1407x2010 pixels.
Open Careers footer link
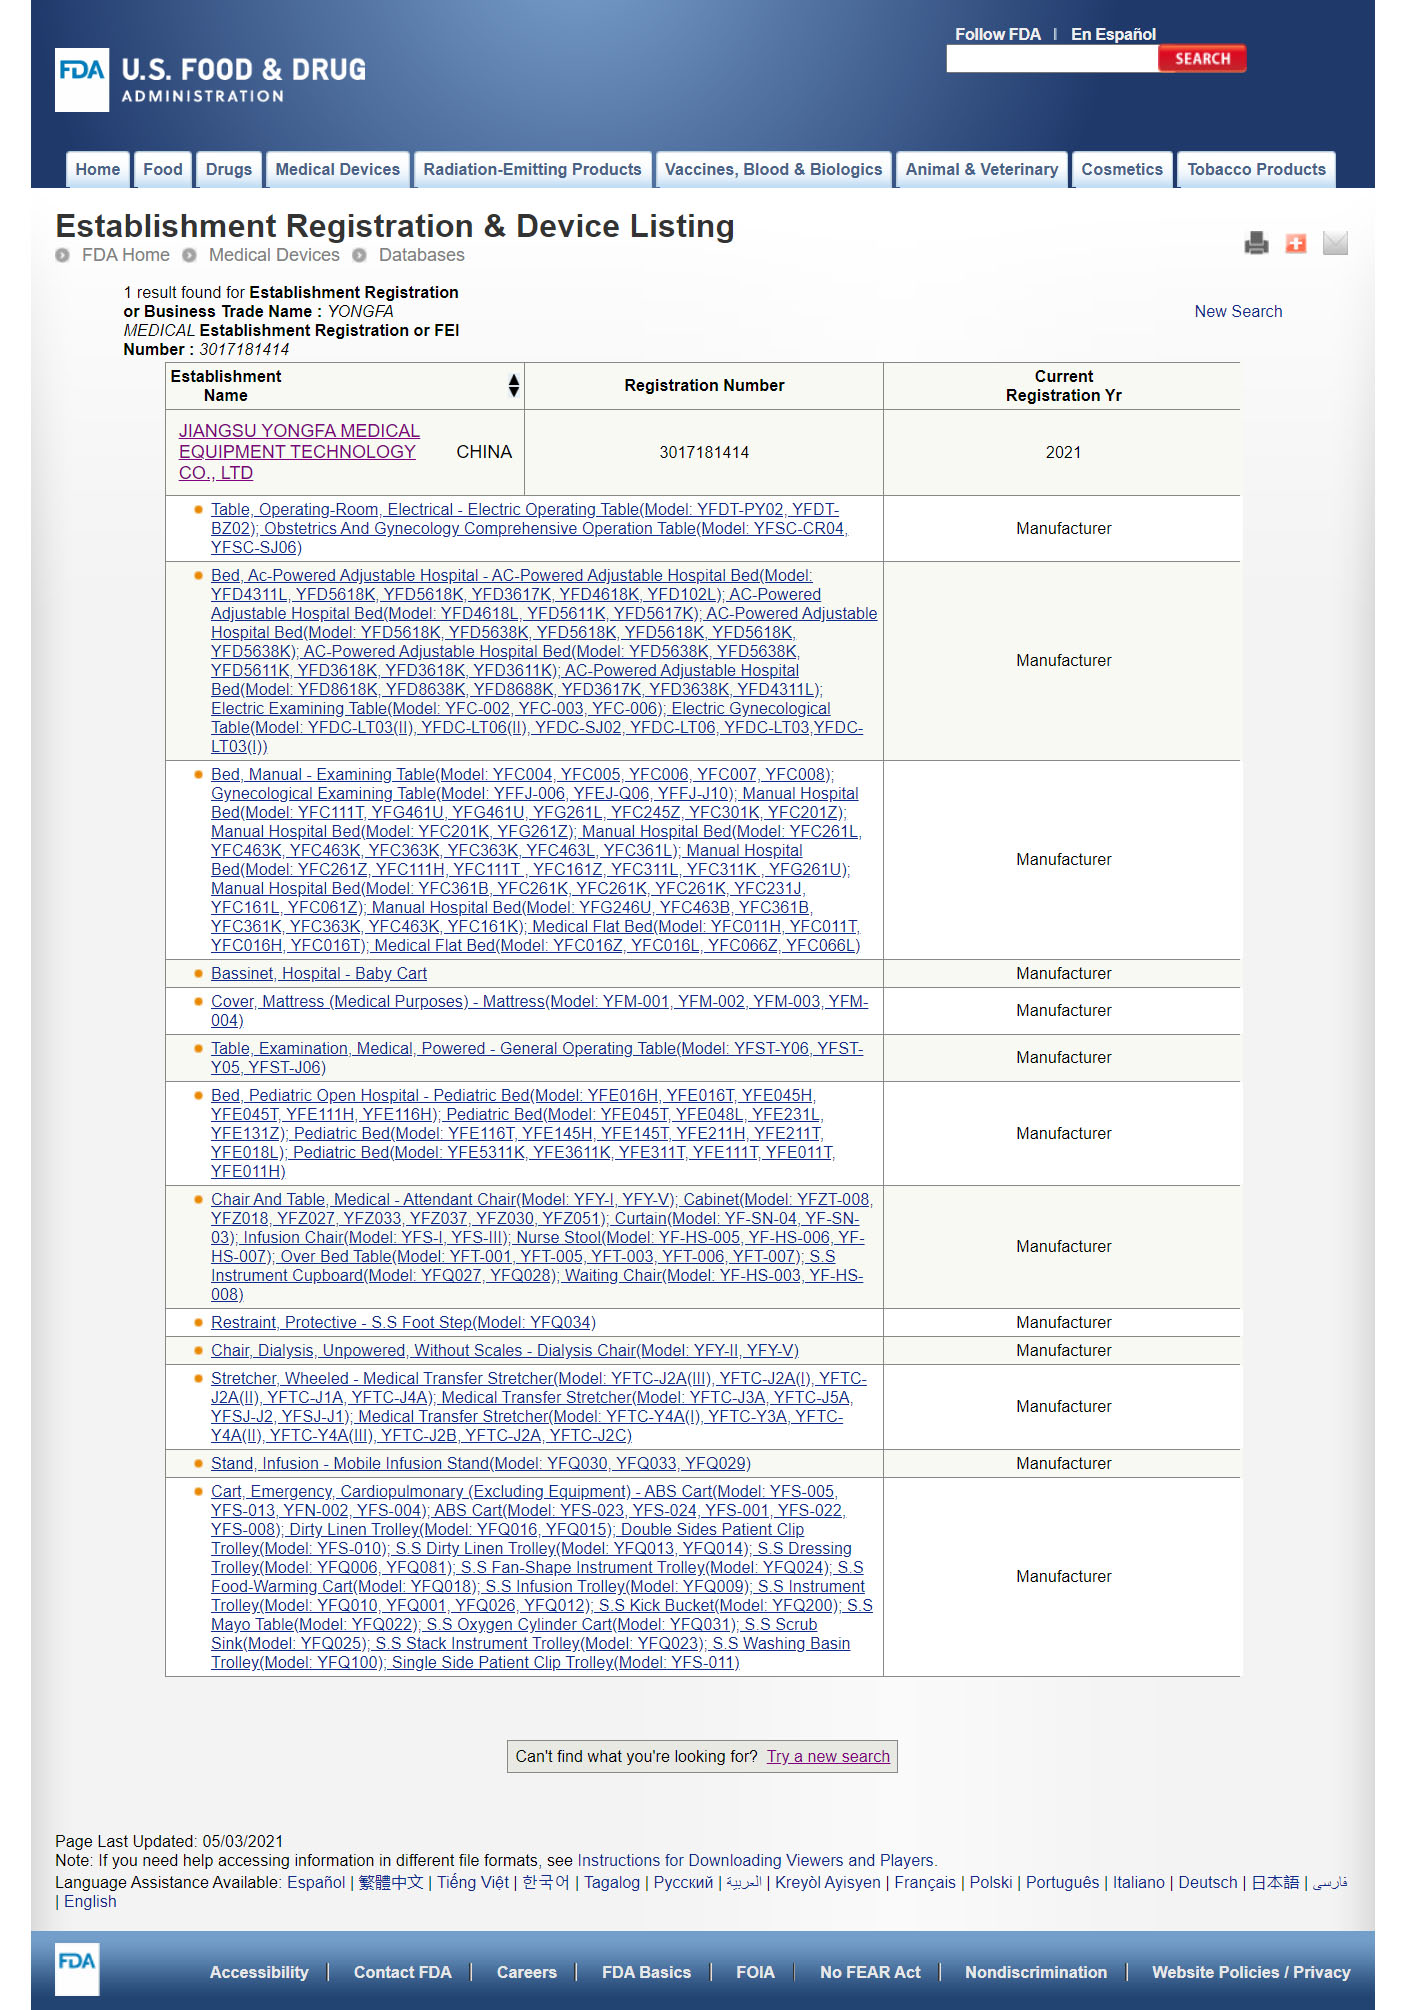[x=527, y=1972]
